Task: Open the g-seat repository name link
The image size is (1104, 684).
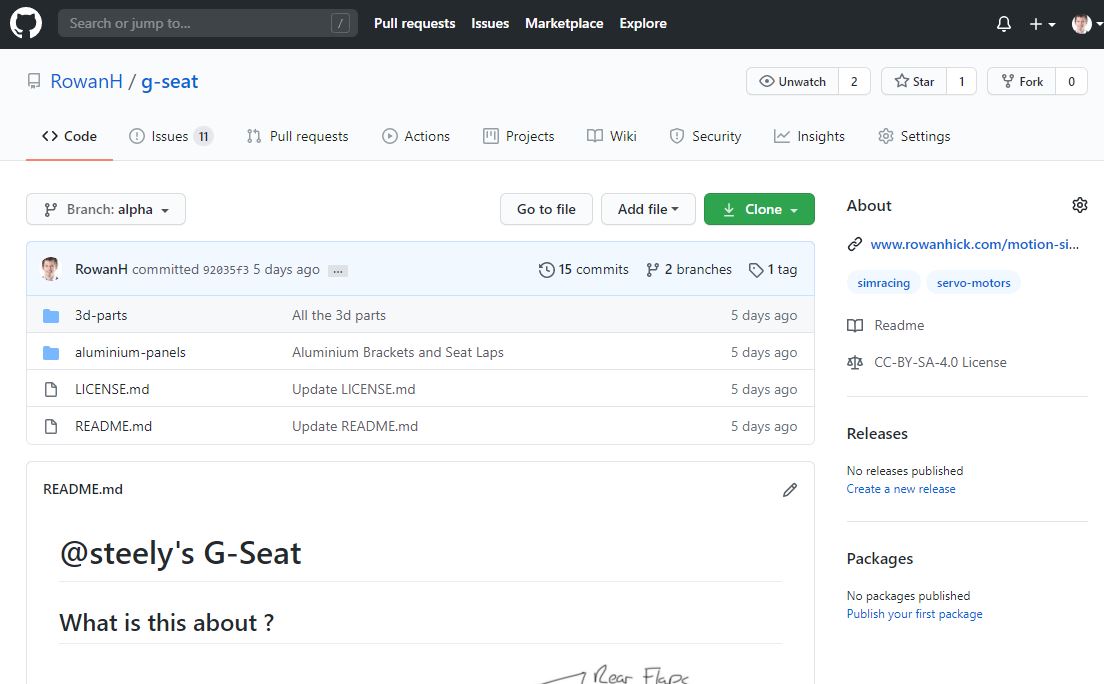Action: [170, 82]
